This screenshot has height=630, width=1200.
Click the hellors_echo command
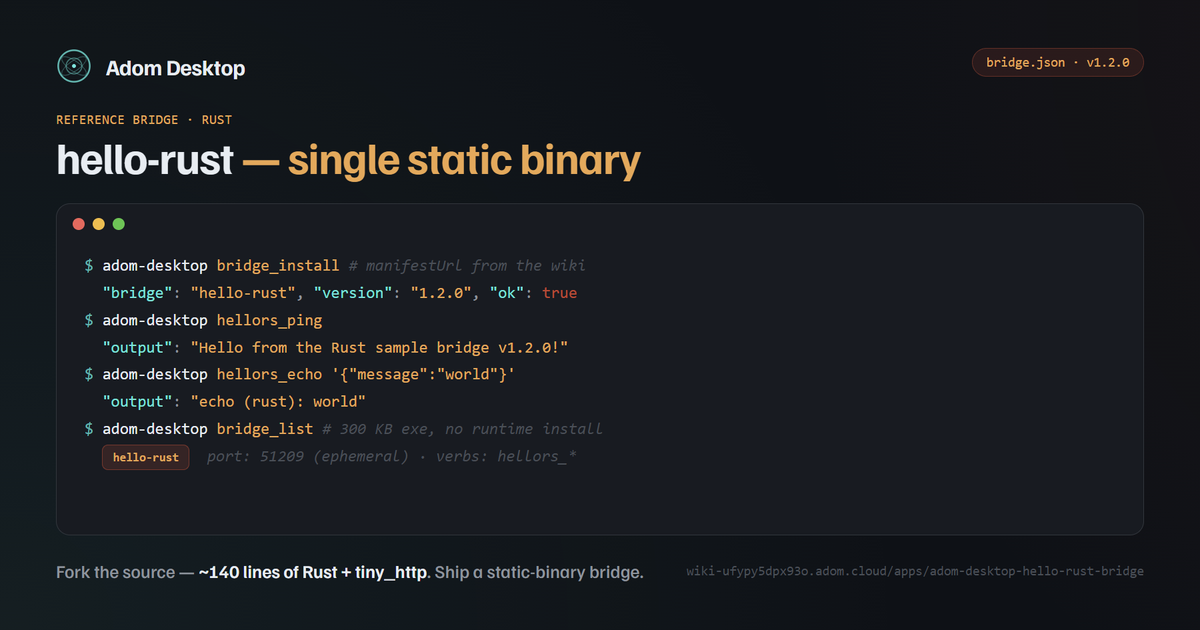(x=270, y=374)
